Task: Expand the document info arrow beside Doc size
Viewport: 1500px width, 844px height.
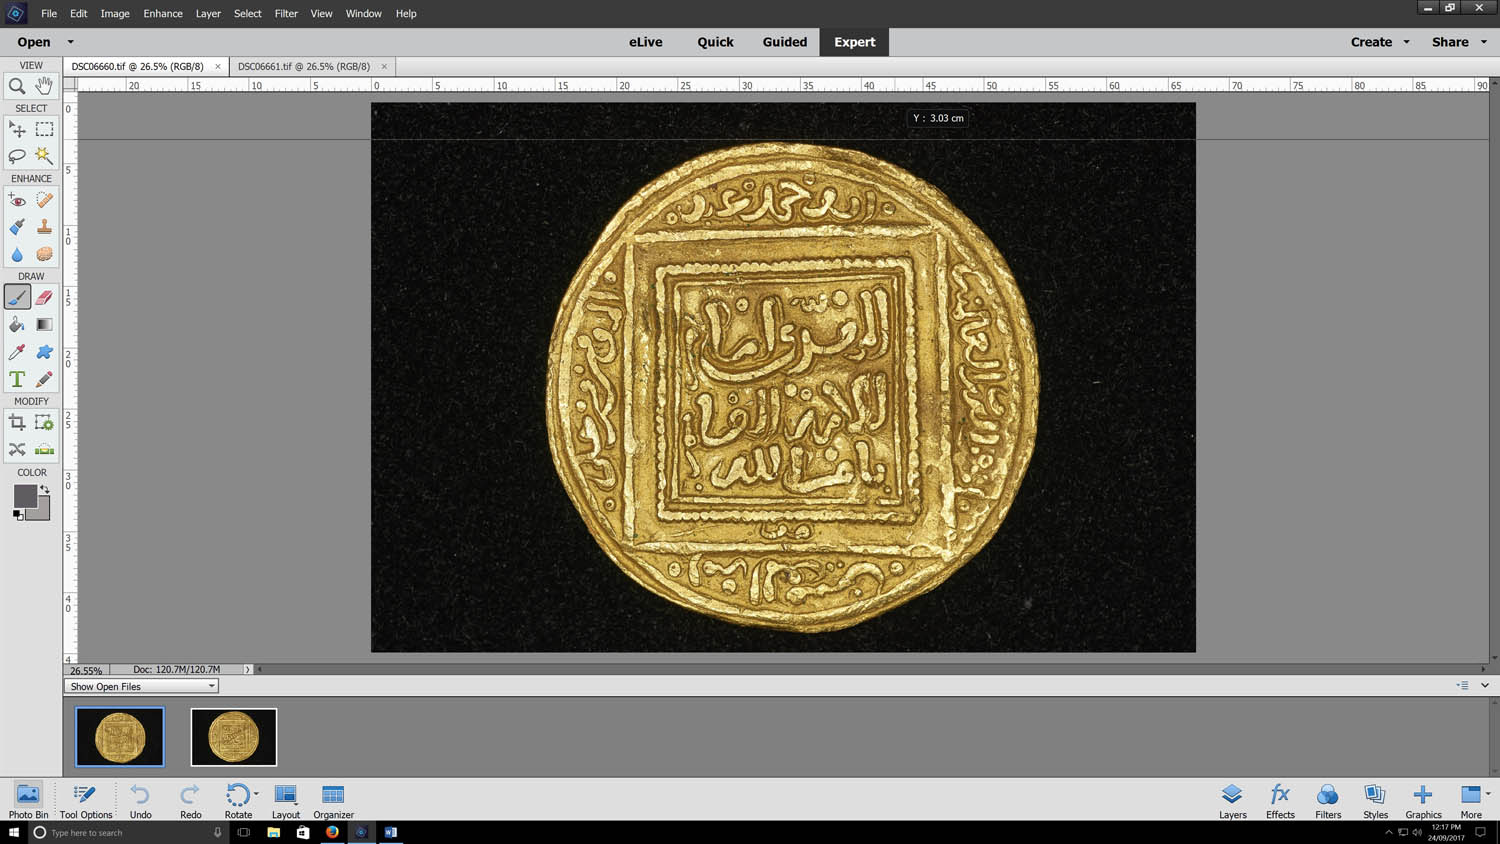Action: [x=247, y=670]
